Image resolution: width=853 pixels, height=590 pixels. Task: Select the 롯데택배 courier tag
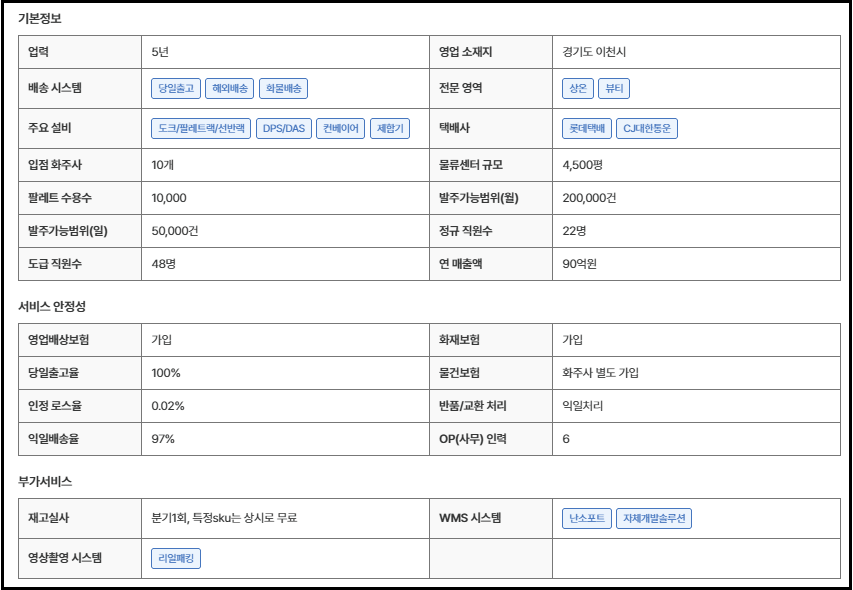point(587,128)
